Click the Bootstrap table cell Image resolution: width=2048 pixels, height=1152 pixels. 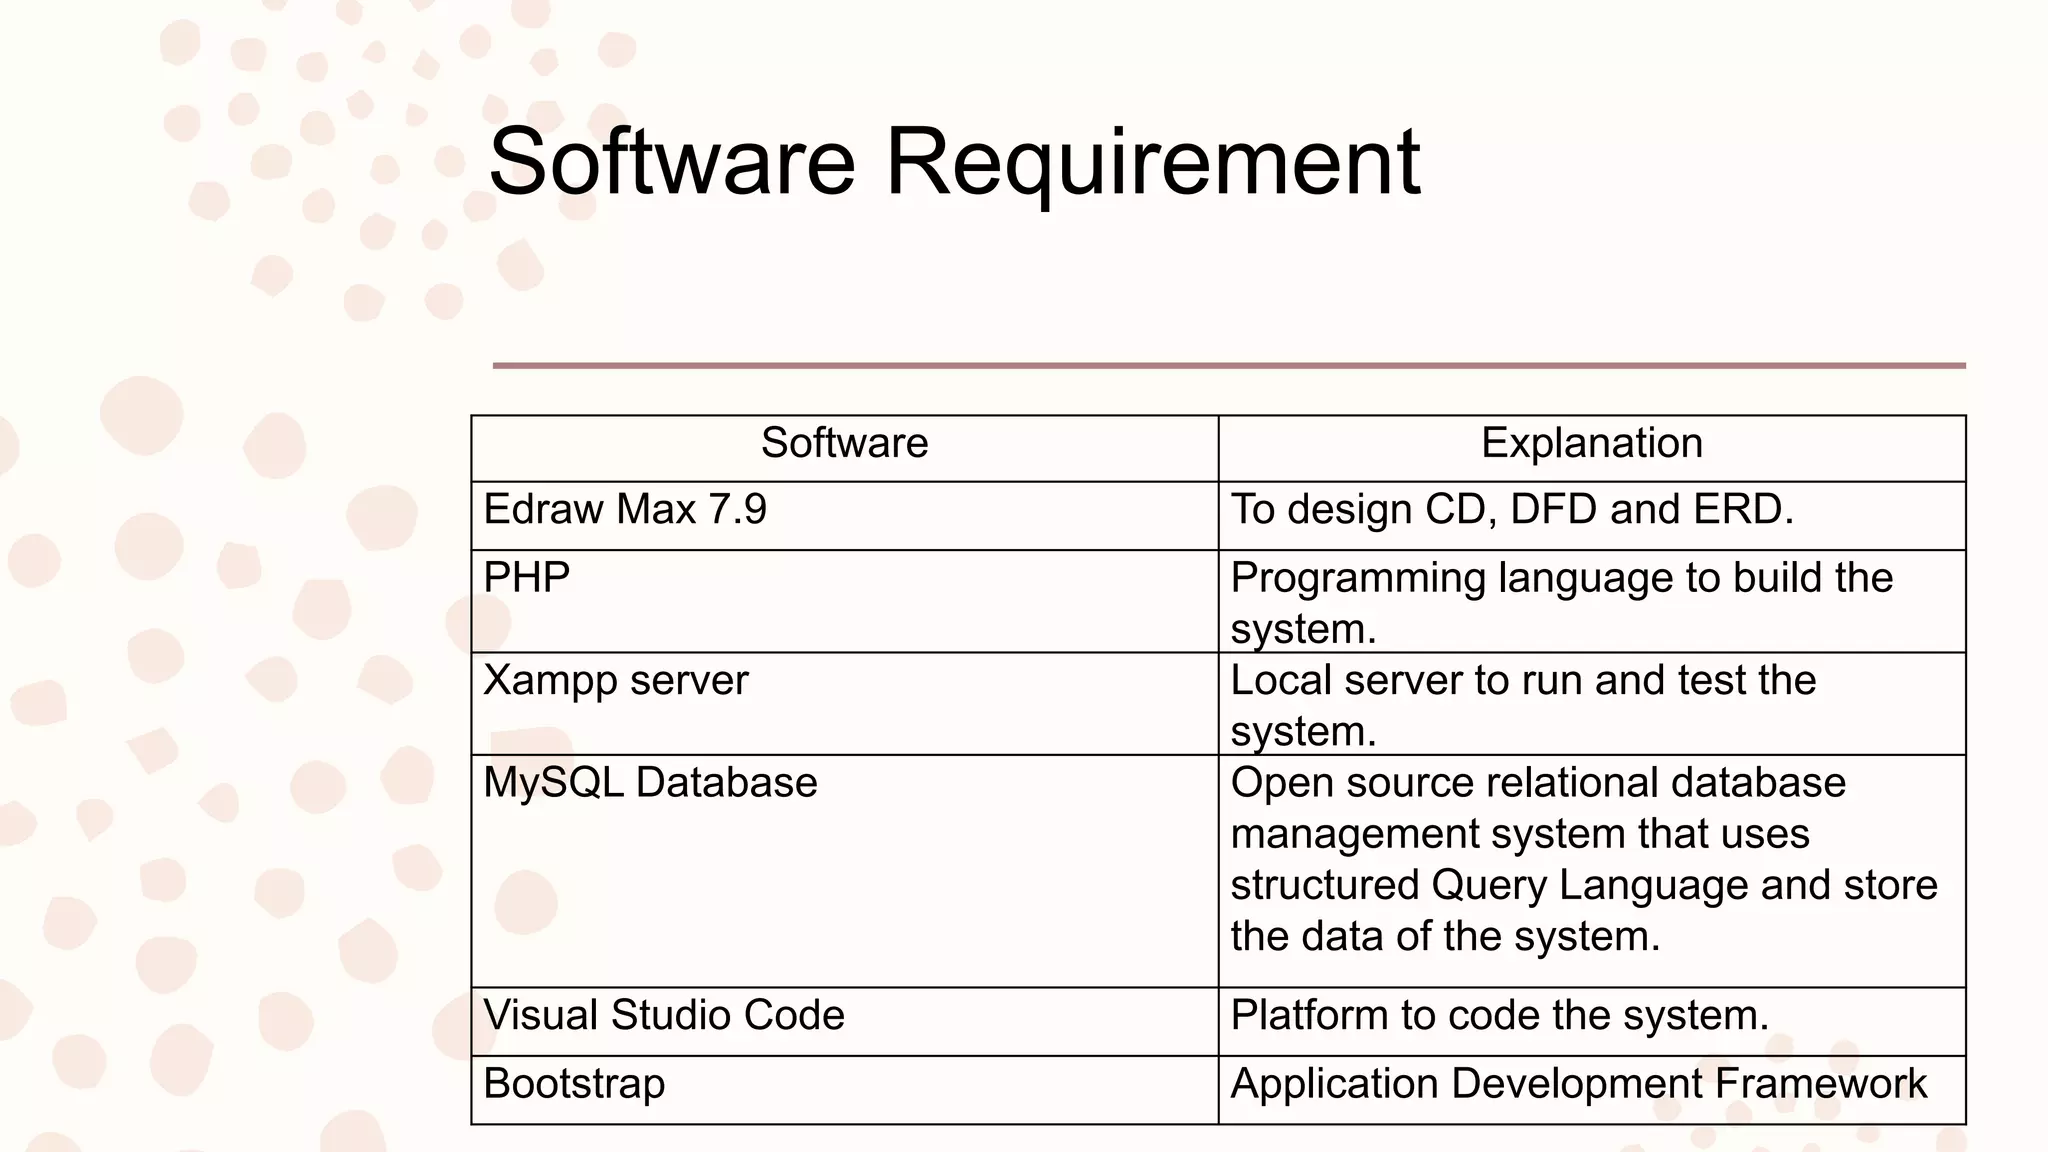pos(574,1084)
